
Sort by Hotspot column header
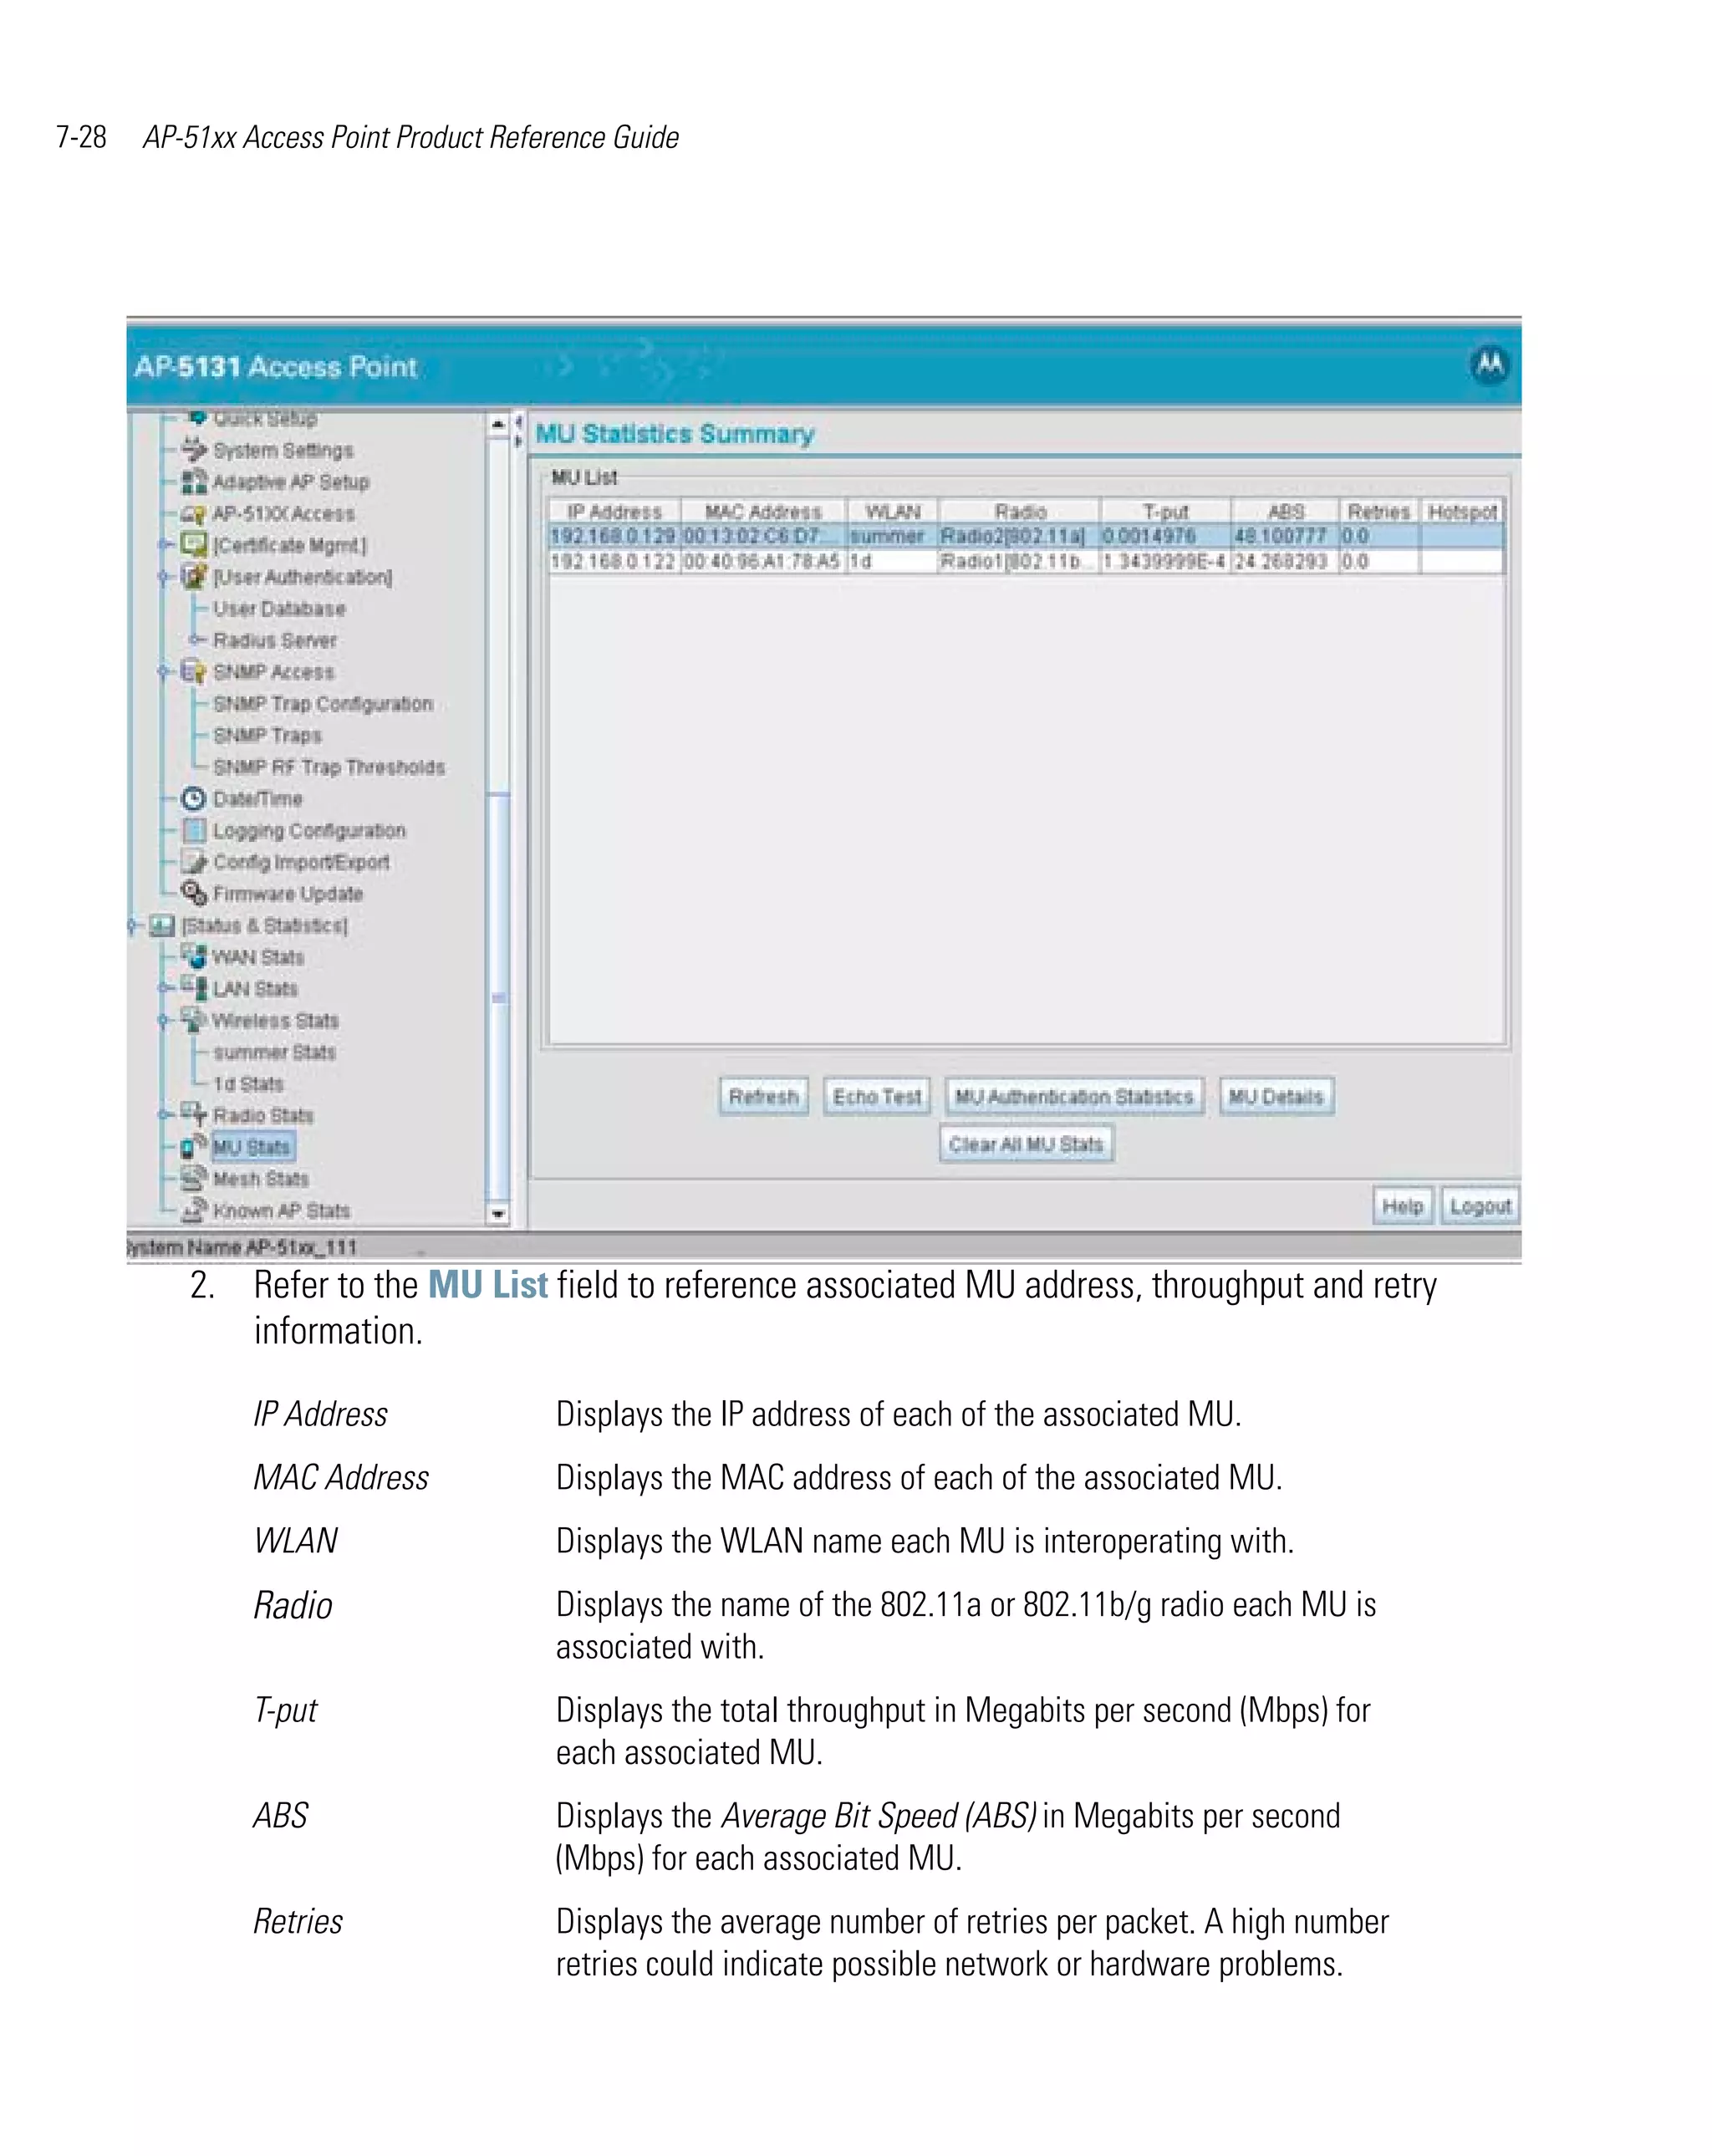click(x=1462, y=511)
